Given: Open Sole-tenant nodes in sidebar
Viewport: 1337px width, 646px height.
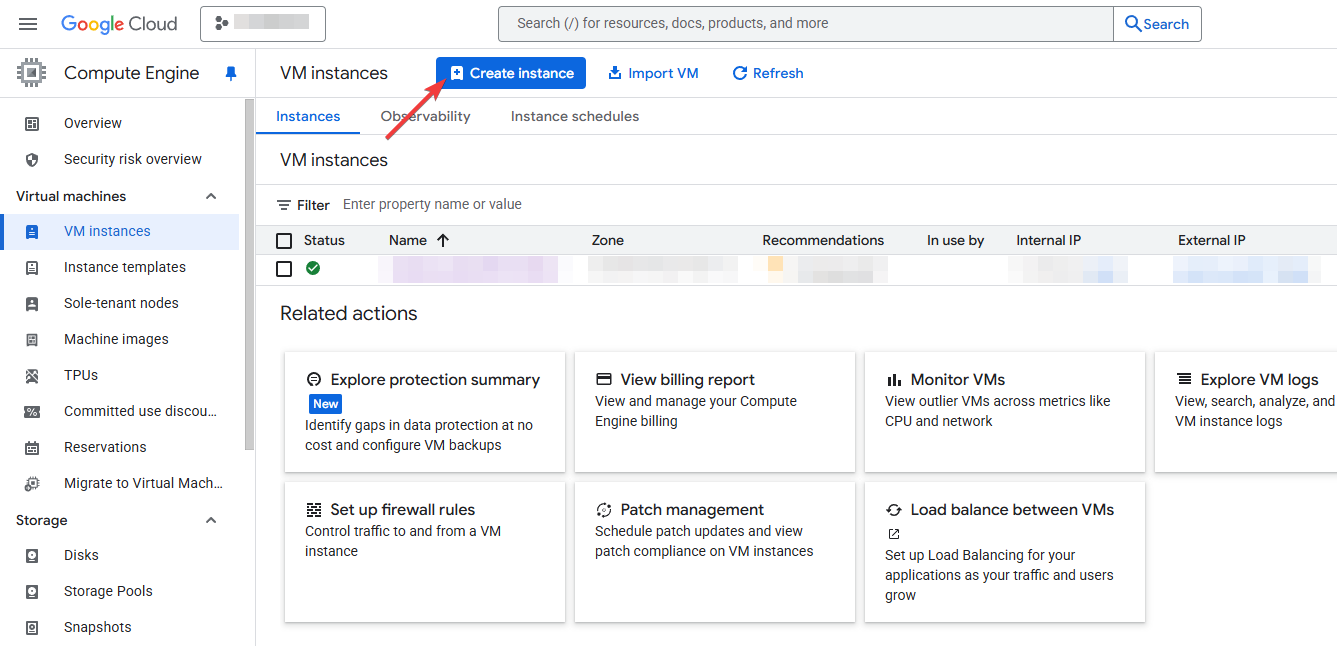Looking at the screenshot, I should click(120, 304).
